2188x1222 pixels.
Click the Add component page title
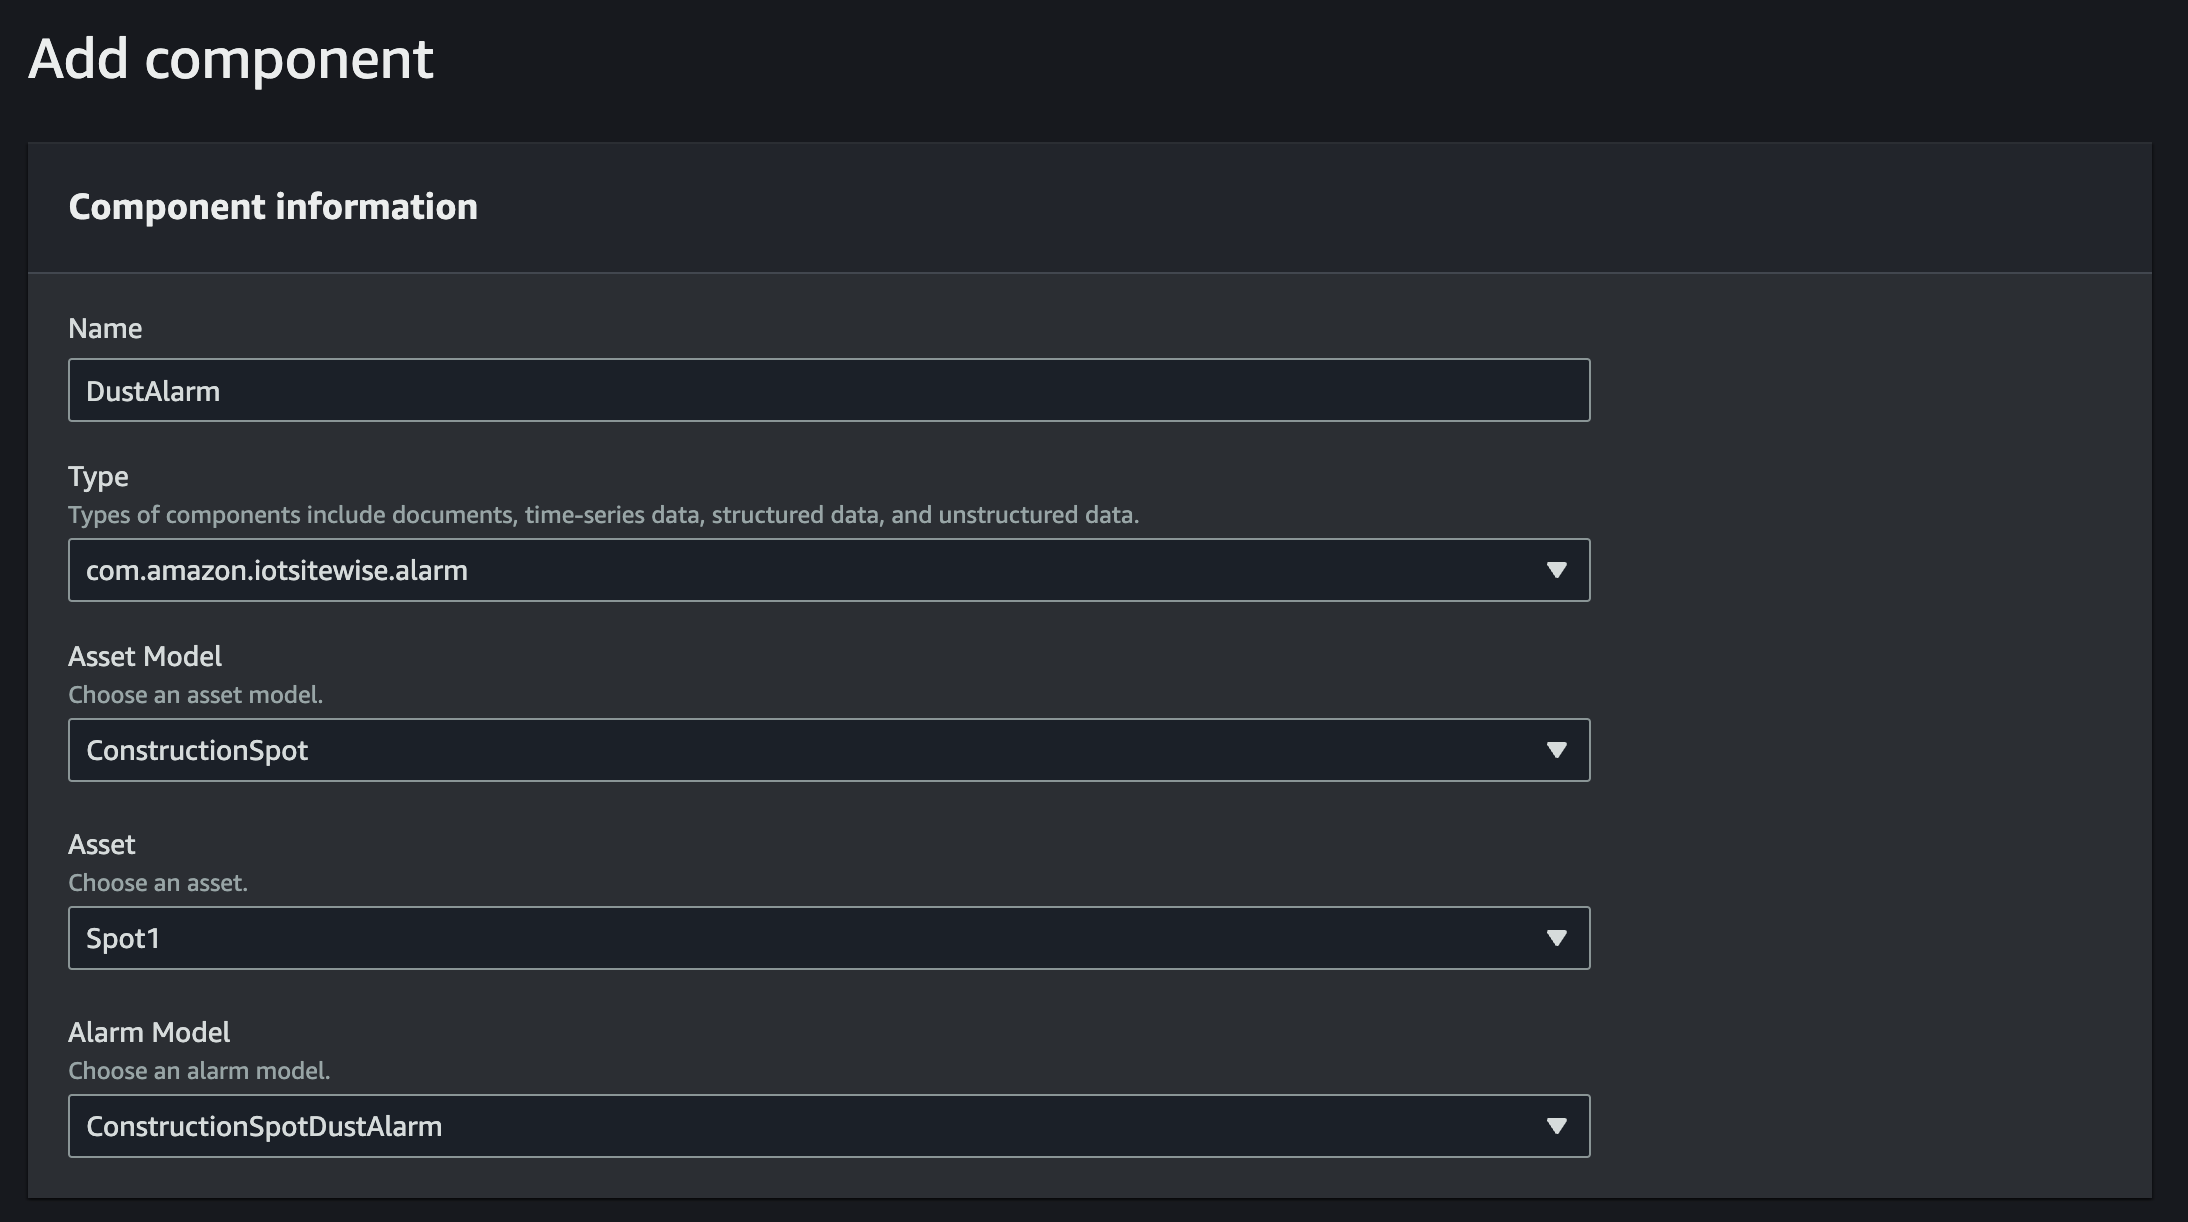click(231, 58)
